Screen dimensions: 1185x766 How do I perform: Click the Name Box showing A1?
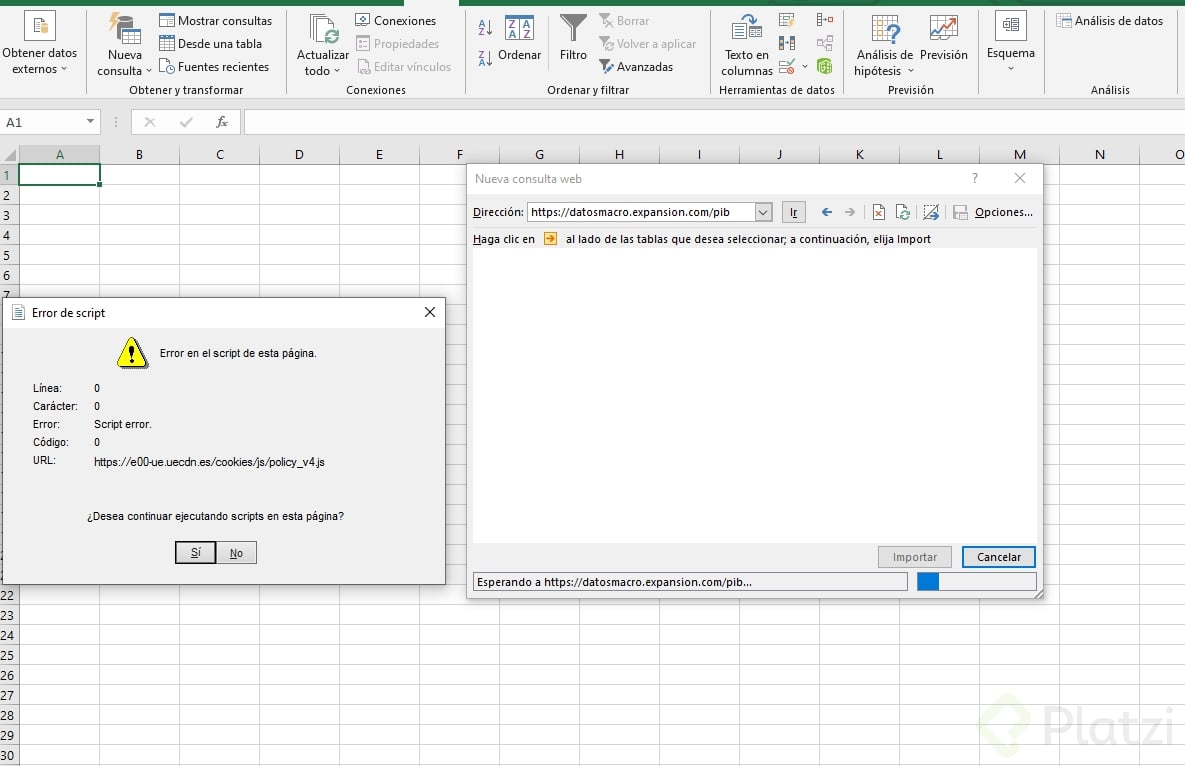click(x=42, y=122)
